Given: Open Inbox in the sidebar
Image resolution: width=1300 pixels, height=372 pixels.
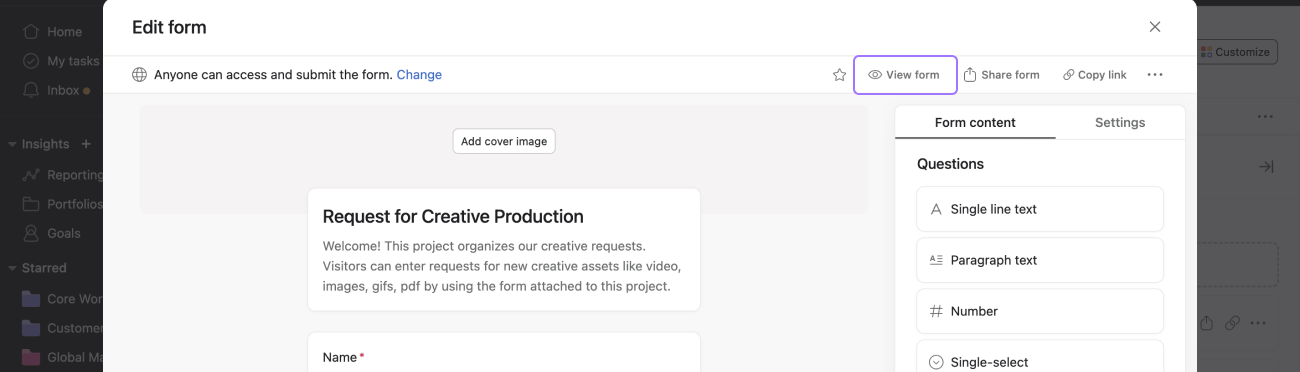Looking at the screenshot, I should 62,90.
